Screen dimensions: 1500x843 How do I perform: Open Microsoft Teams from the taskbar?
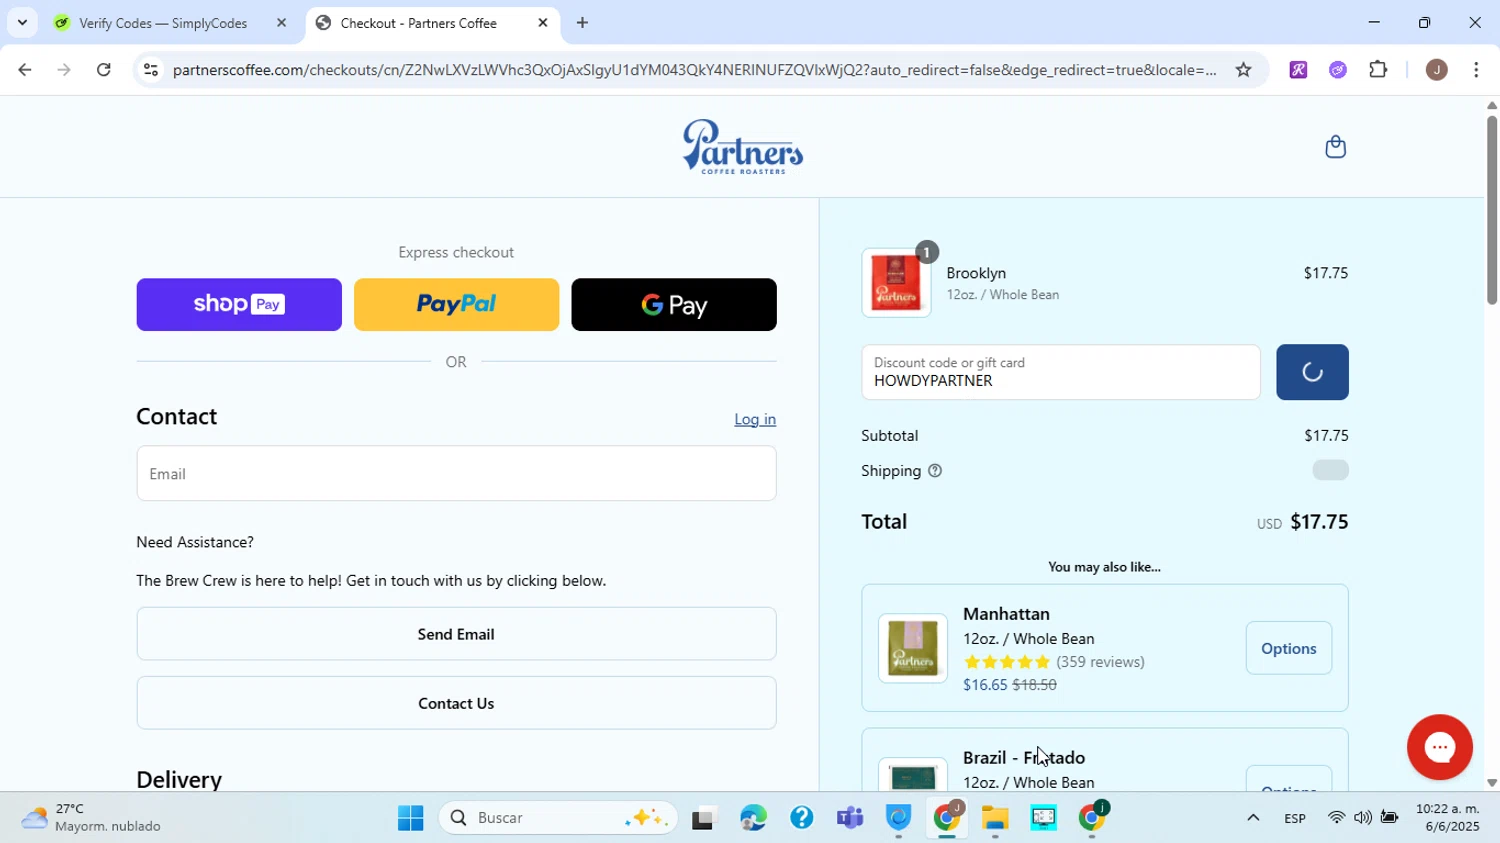click(850, 819)
